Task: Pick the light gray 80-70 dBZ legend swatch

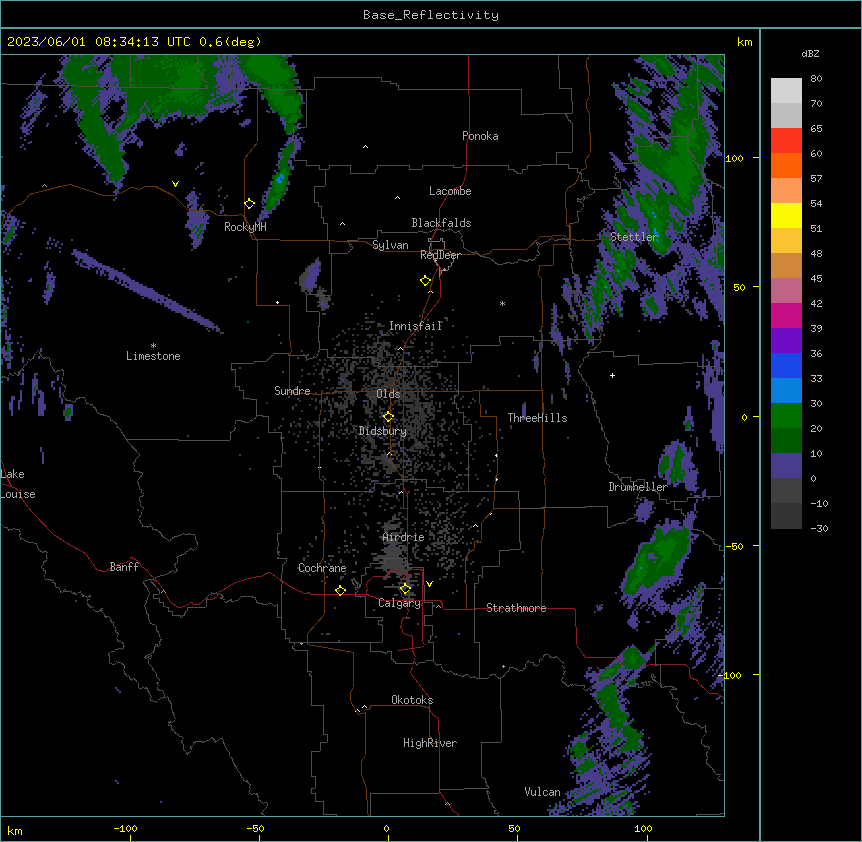Action: click(786, 91)
